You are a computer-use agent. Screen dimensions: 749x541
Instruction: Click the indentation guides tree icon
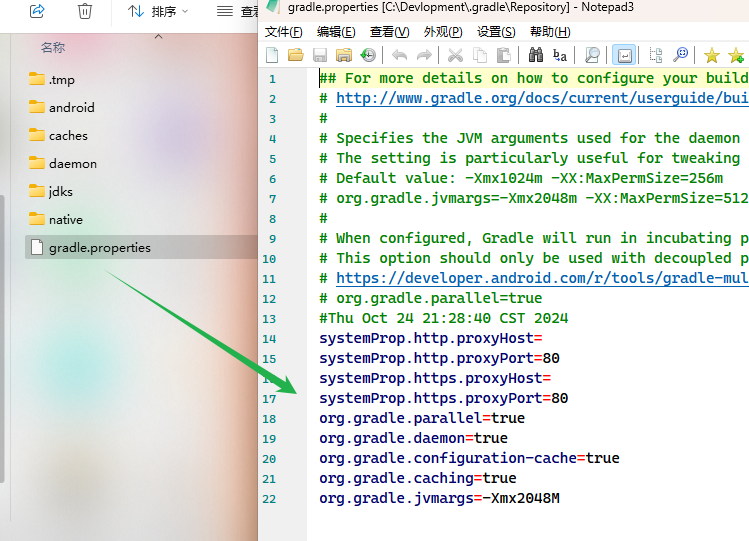656,55
